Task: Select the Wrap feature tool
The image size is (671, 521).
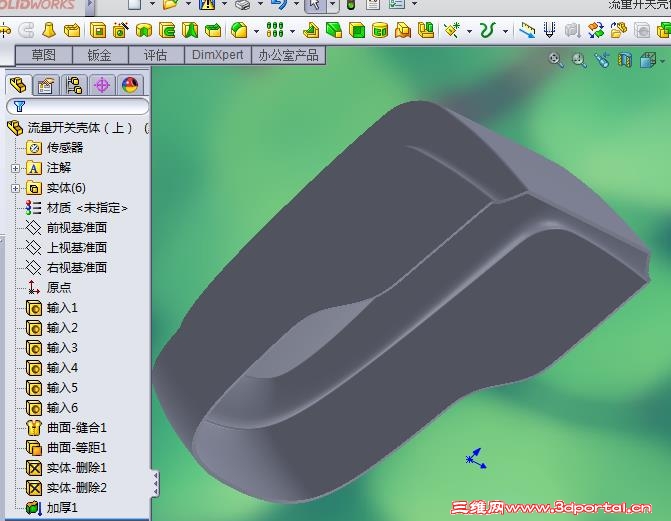Action: point(380,30)
